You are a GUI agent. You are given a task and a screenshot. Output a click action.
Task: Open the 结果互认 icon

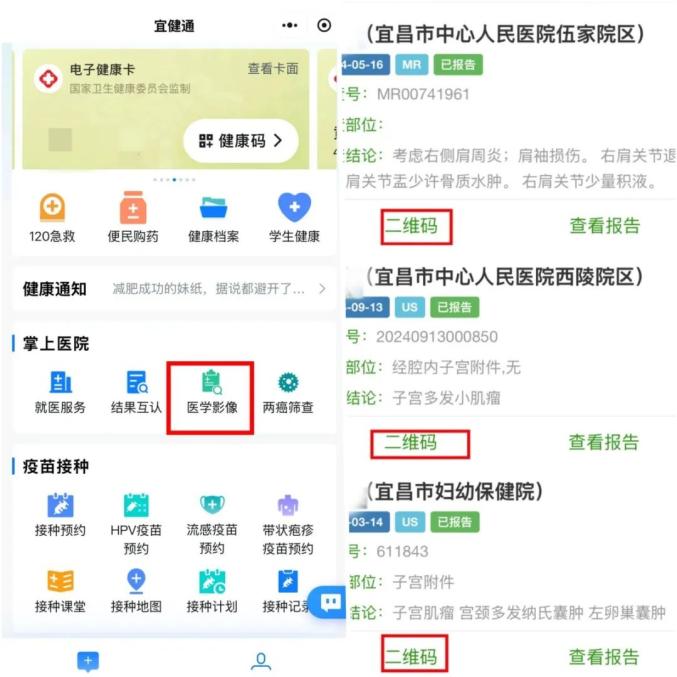point(137,382)
